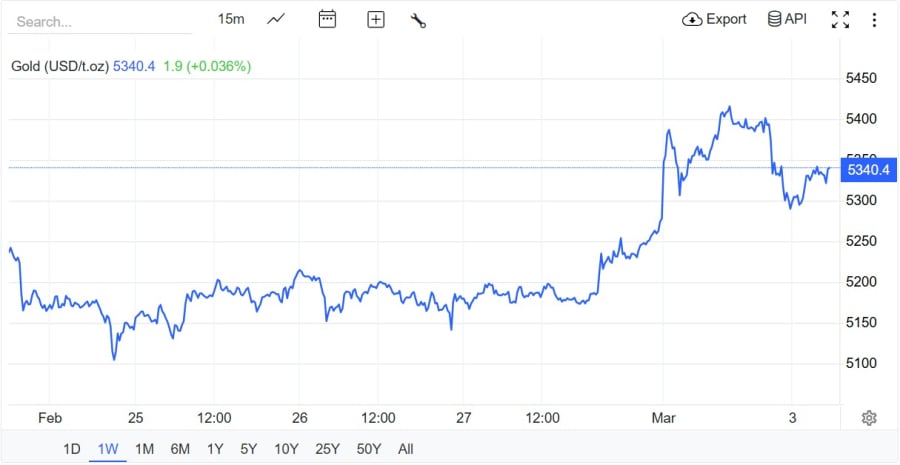Open the three-dot more options menu
Image resolution: width=900 pixels, height=465 pixels.
coord(874,19)
